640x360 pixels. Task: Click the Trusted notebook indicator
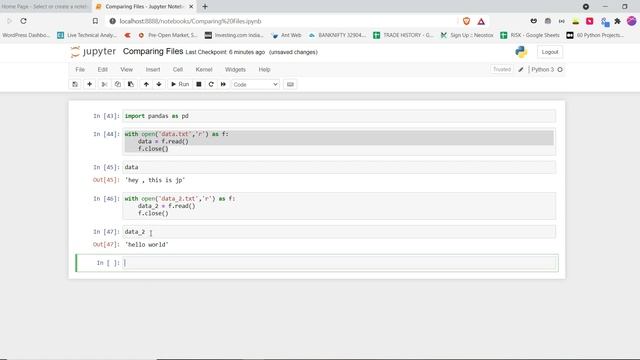point(502,69)
